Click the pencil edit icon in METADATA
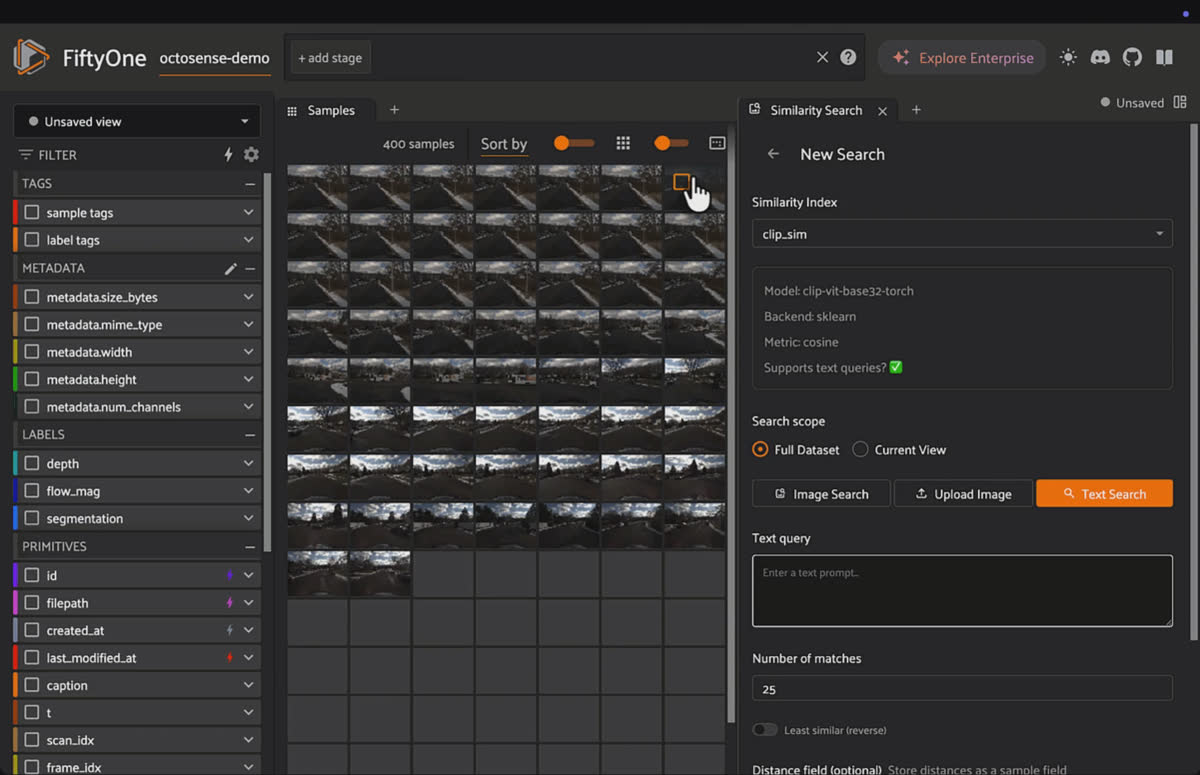The width and height of the screenshot is (1200, 775). pyautogui.click(x=230, y=268)
